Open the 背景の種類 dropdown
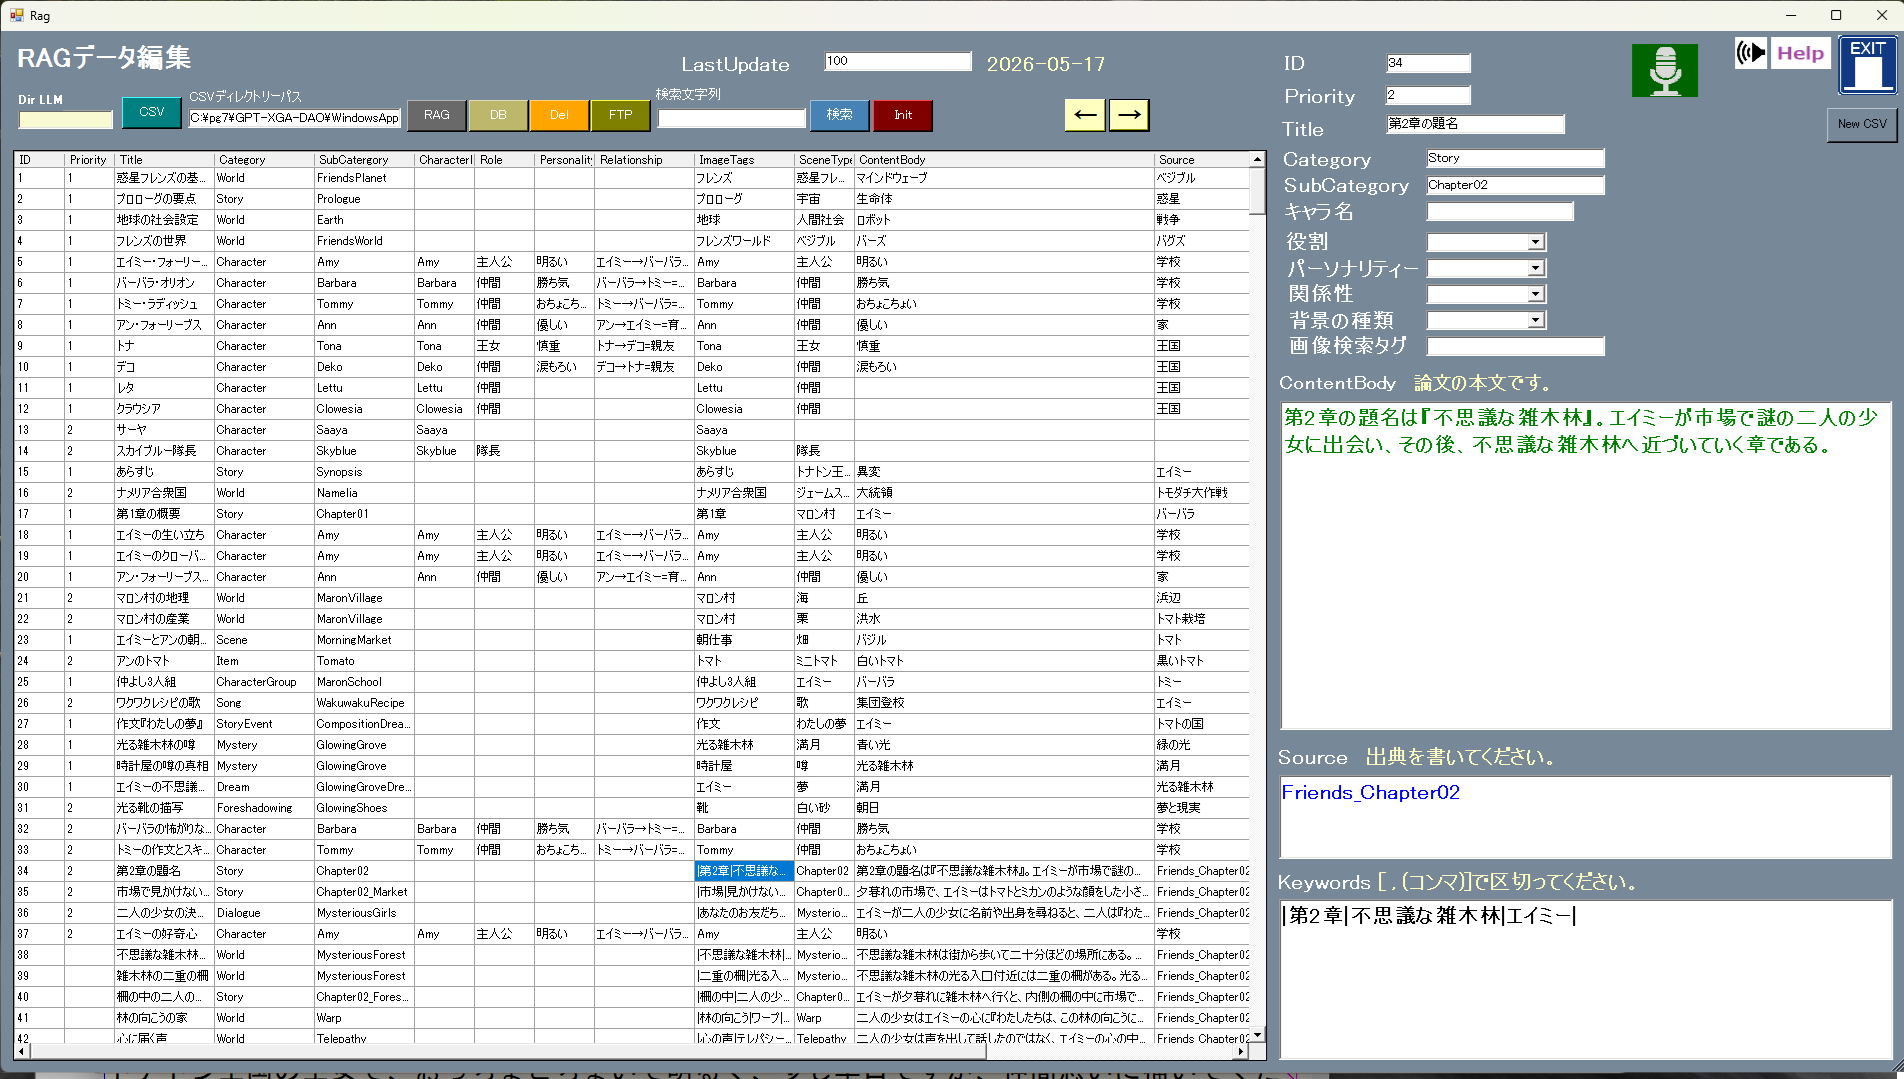The height and width of the screenshot is (1079, 1904). [x=1535, y=320]
